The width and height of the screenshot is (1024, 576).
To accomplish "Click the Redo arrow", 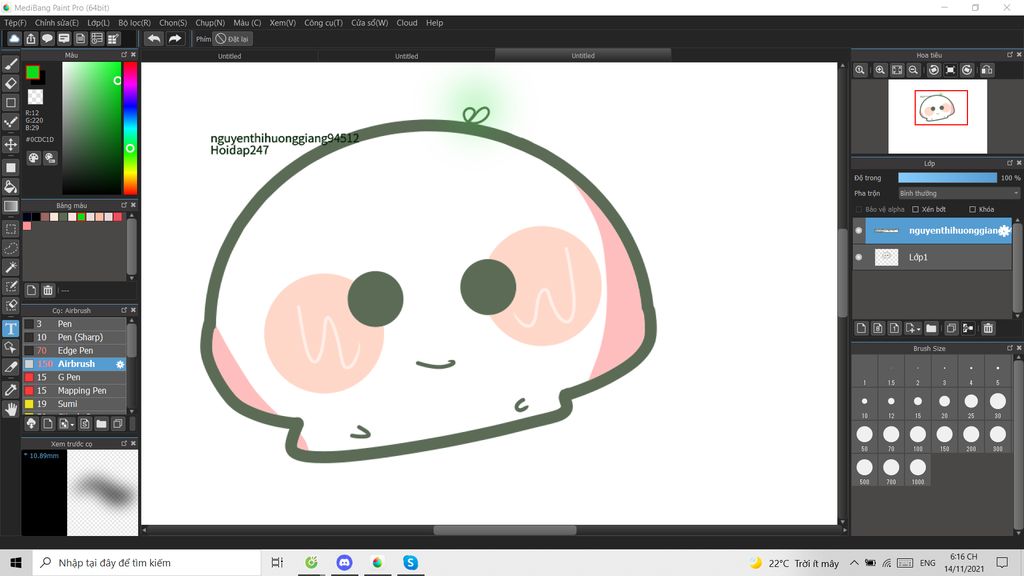I will coord(174,39).
